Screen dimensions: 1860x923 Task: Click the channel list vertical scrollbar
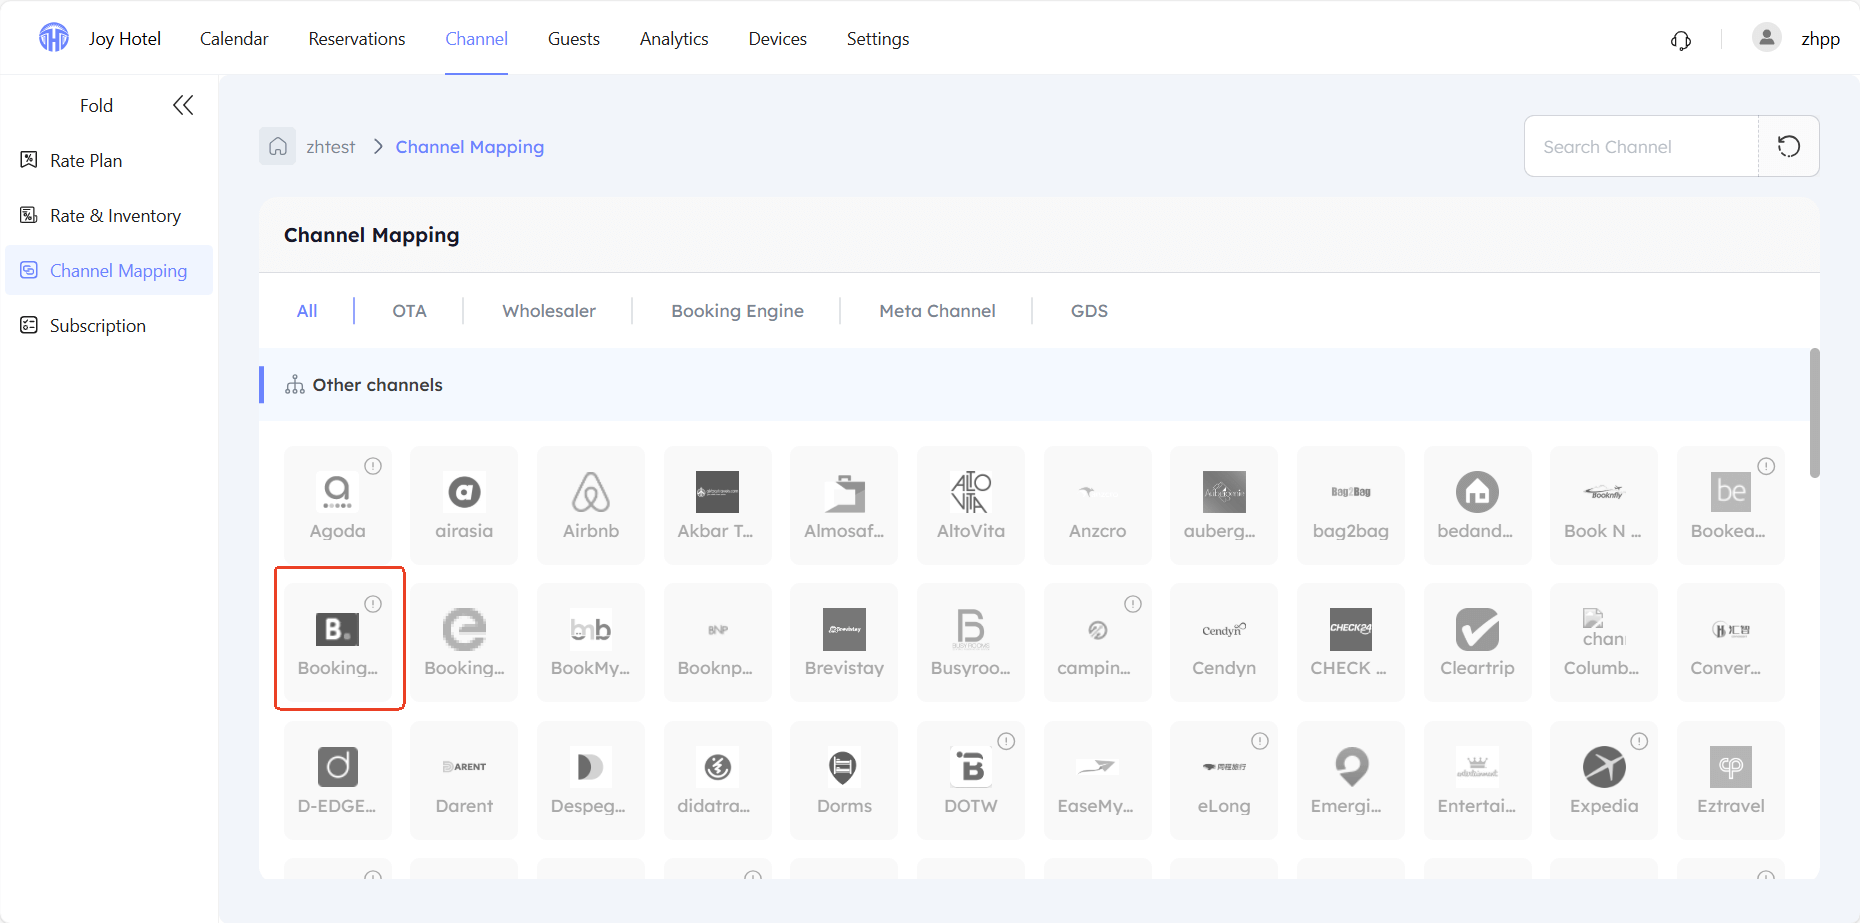(1814, 413)
